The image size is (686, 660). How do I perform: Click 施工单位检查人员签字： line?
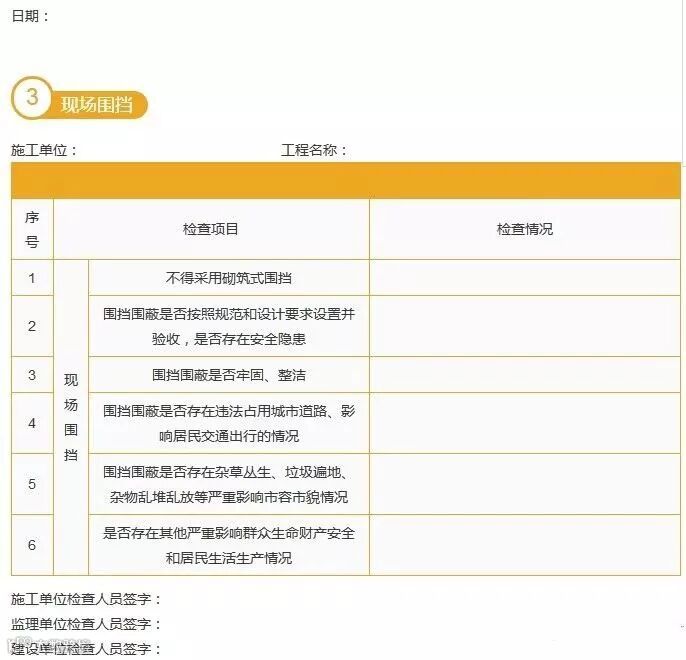click(86, 599)
